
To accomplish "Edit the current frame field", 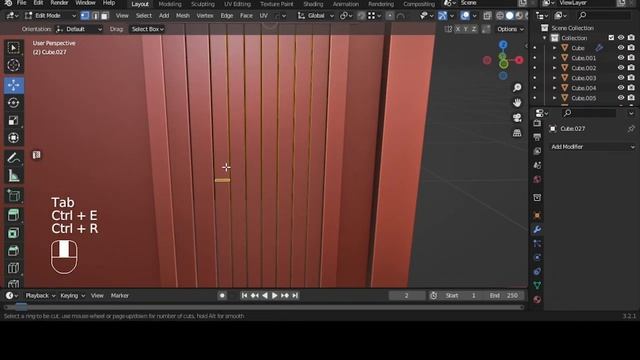I will pyautogui.click(x=407, y=296).
